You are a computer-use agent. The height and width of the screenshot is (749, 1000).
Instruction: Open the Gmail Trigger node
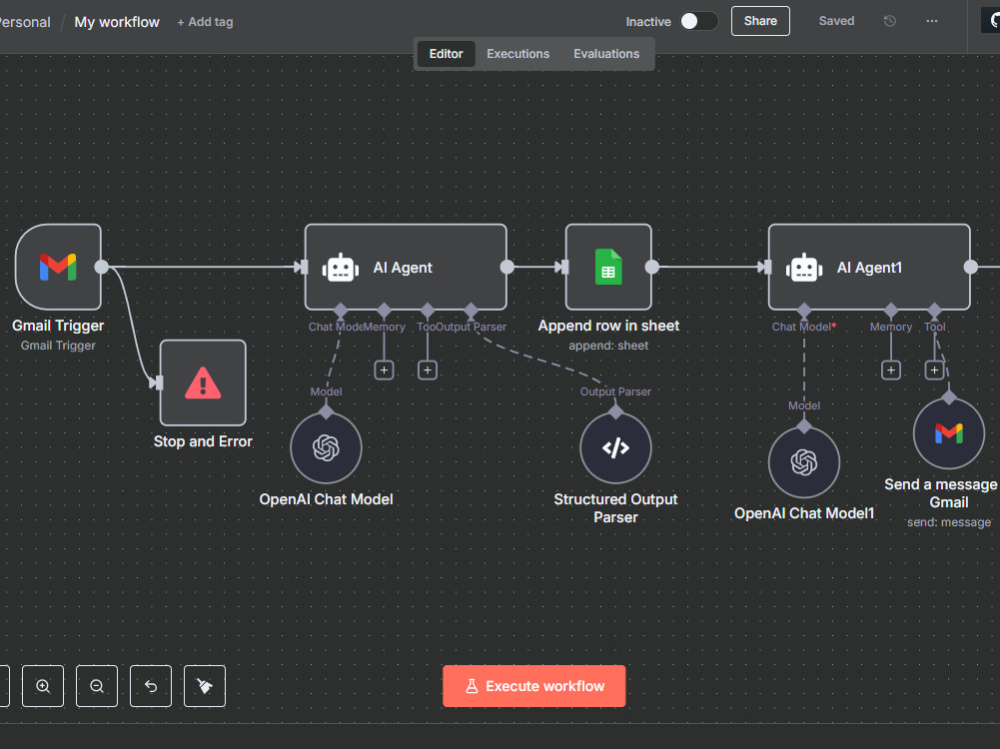(x=58, y=267)
